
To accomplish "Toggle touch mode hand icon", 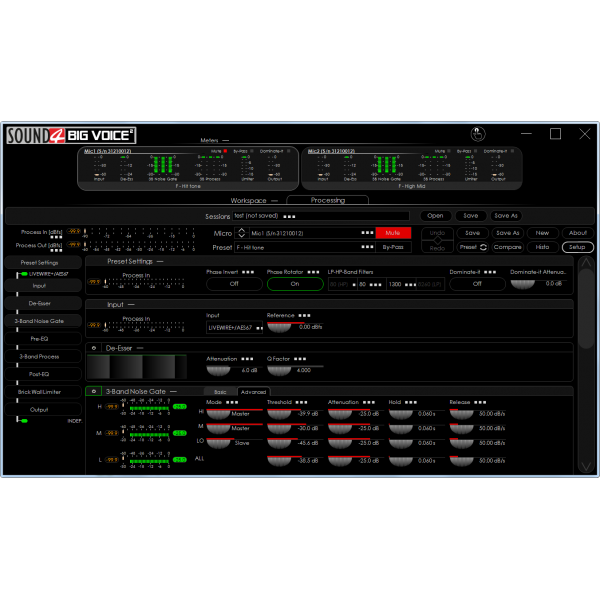I will pyautogui.click(x=478, y=134).
